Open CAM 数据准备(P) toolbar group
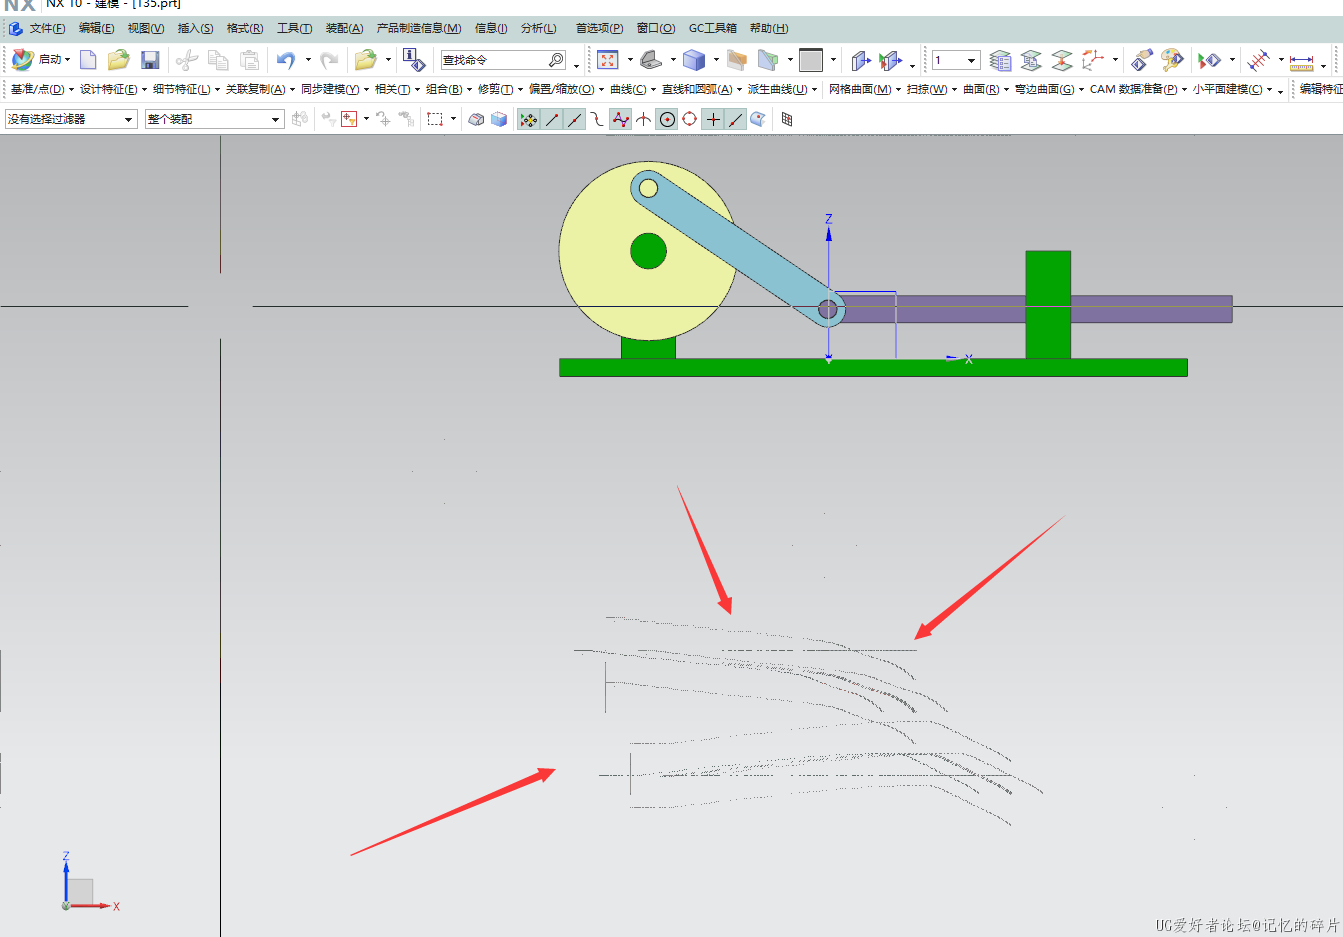Image resolution: width=1343 pixels, height=937 pixels. 1138,89
